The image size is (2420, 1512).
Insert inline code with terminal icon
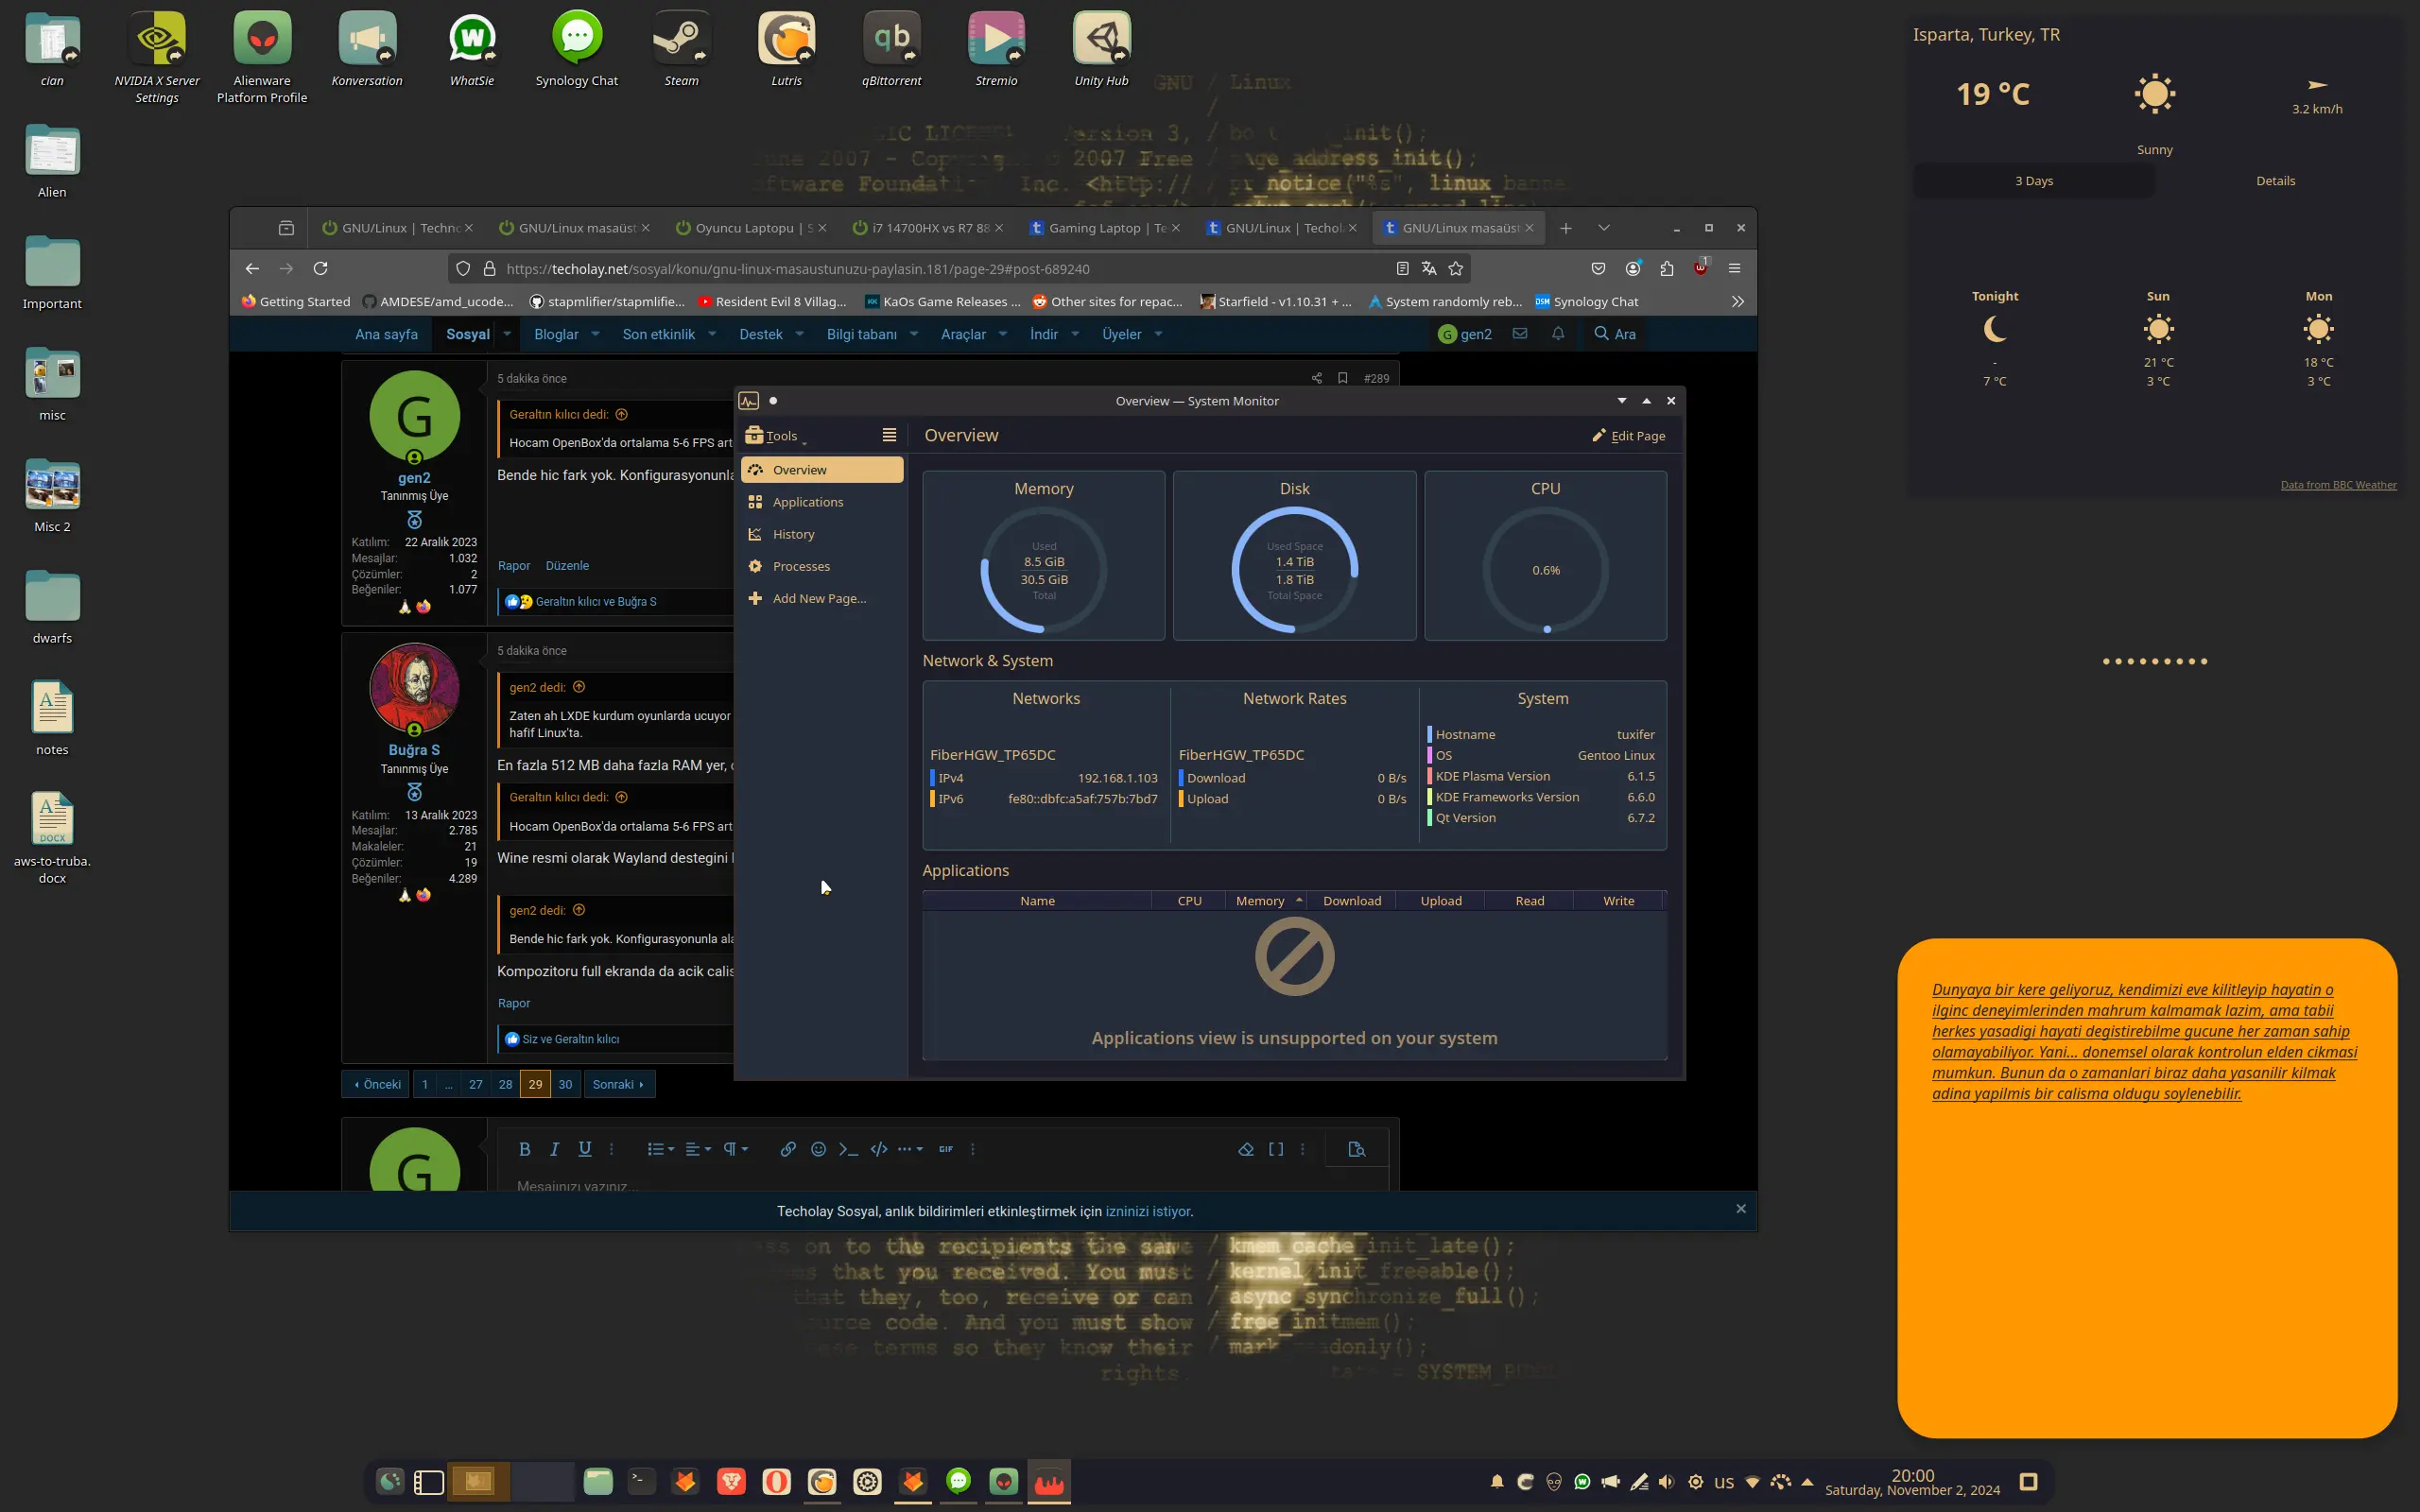(x=848, y=1149)
